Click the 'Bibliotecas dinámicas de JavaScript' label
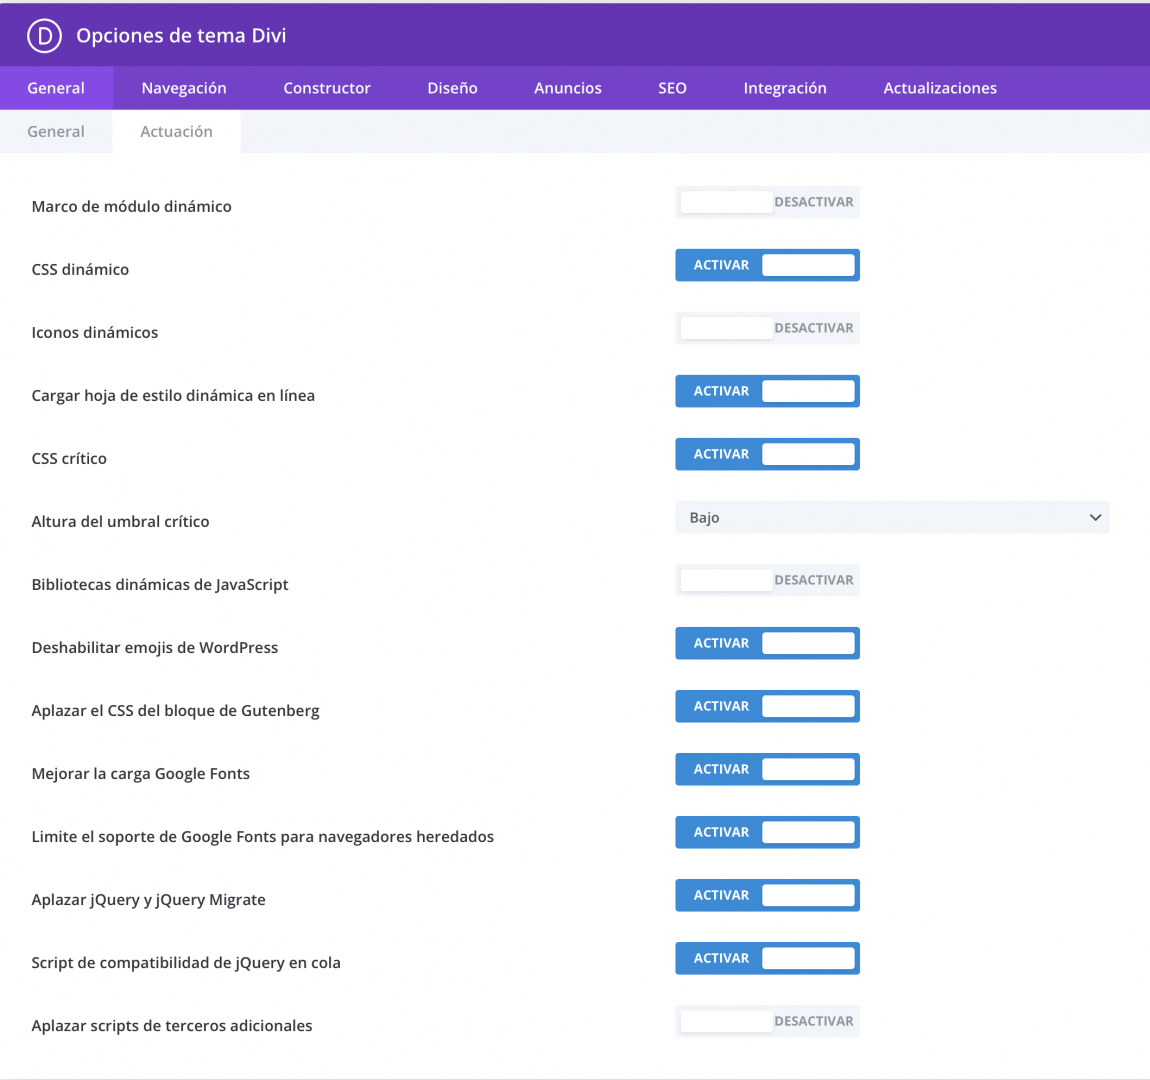The width and height of the screenshot is (1150, 1080). (160, 585)
